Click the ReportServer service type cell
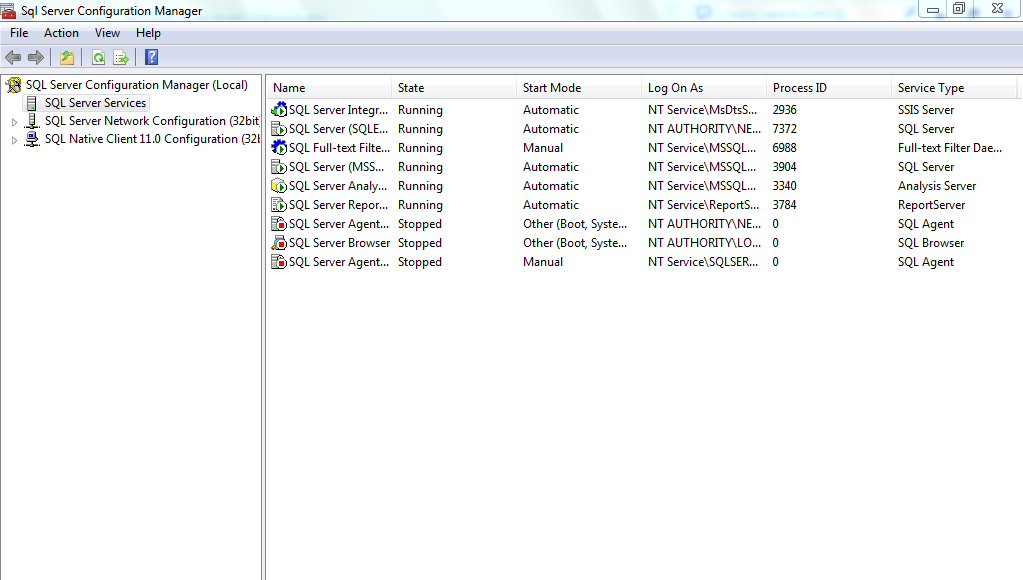The height and width of the screenshot is (580, 1023). pos(931,205)
